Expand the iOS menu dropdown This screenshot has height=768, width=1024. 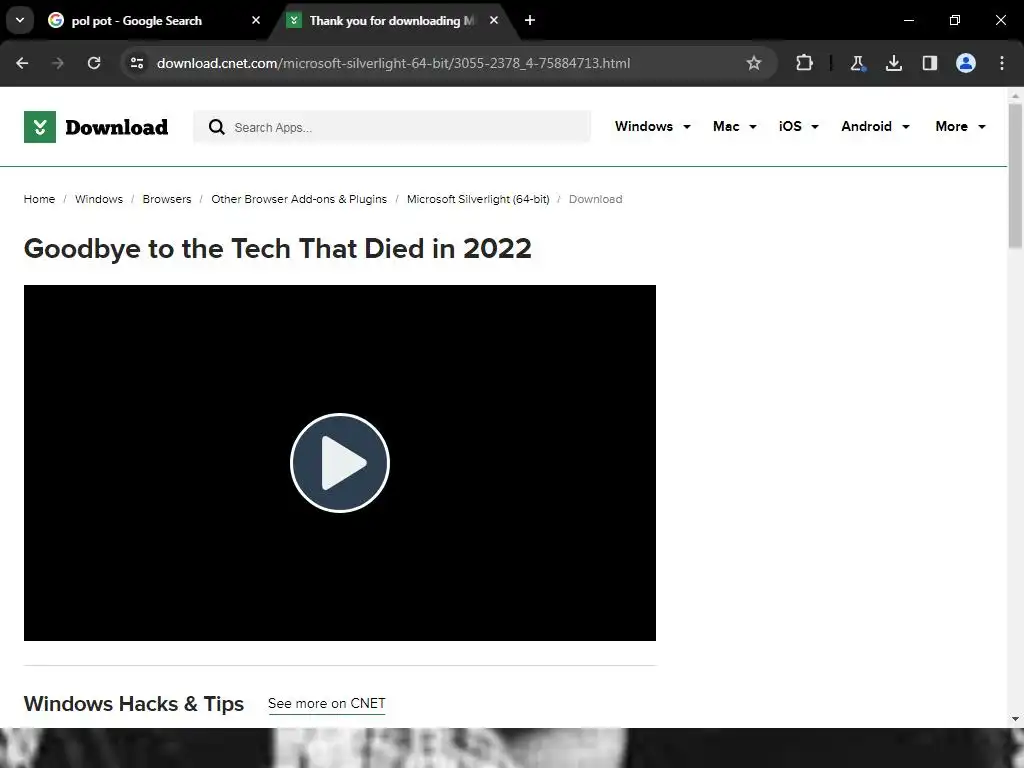[798, 127]
